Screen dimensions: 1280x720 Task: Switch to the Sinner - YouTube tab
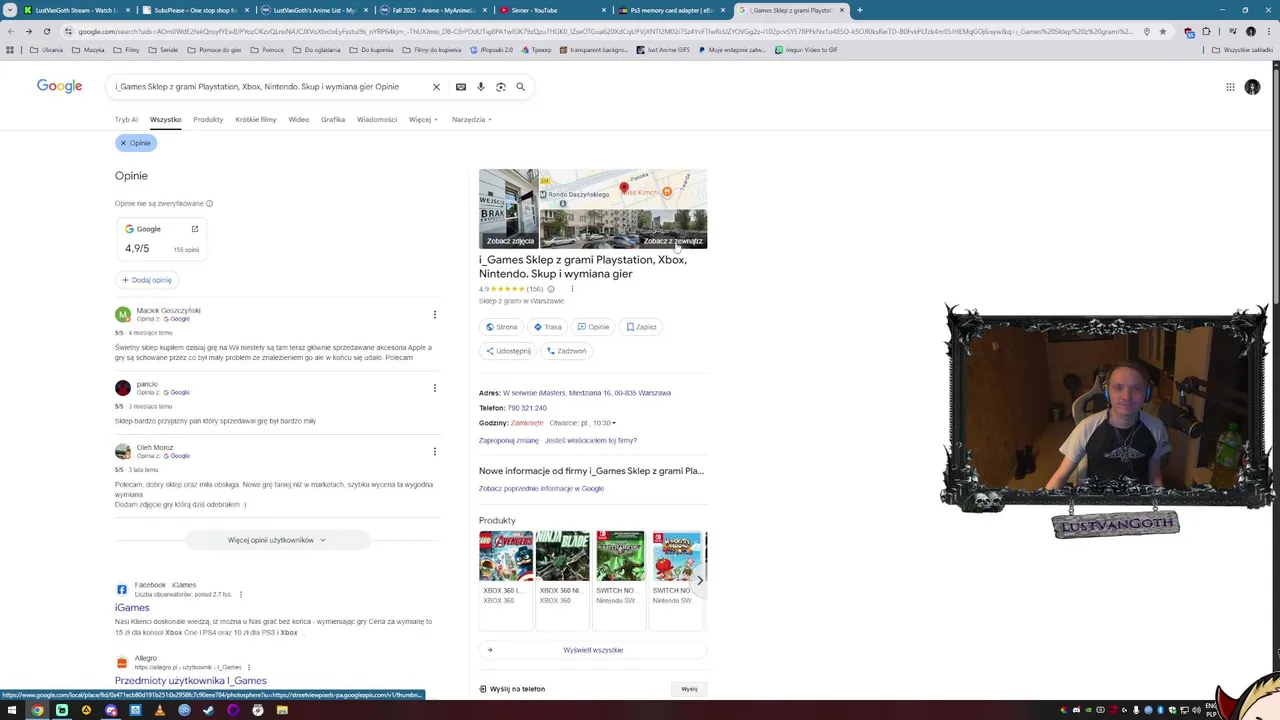(x=550, y=10)
